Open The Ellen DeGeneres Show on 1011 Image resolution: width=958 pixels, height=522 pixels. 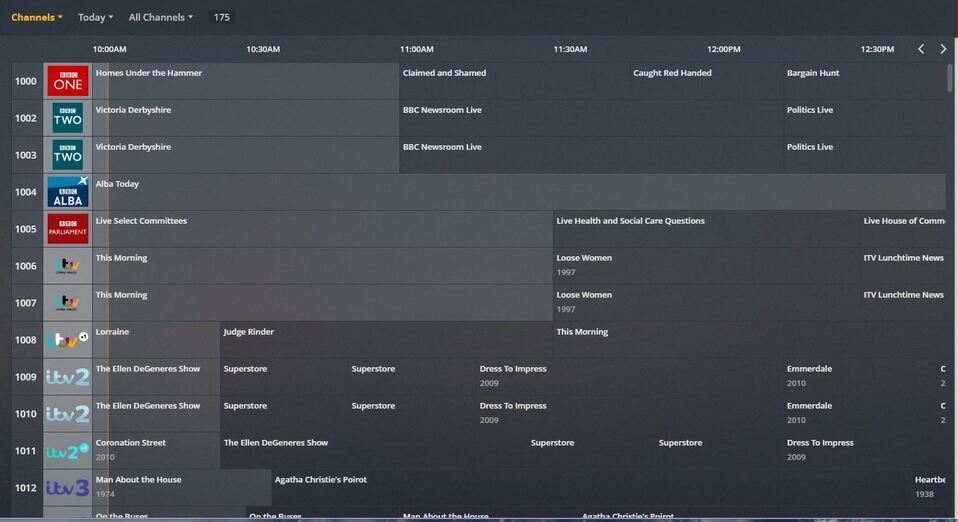click(374, 450)
